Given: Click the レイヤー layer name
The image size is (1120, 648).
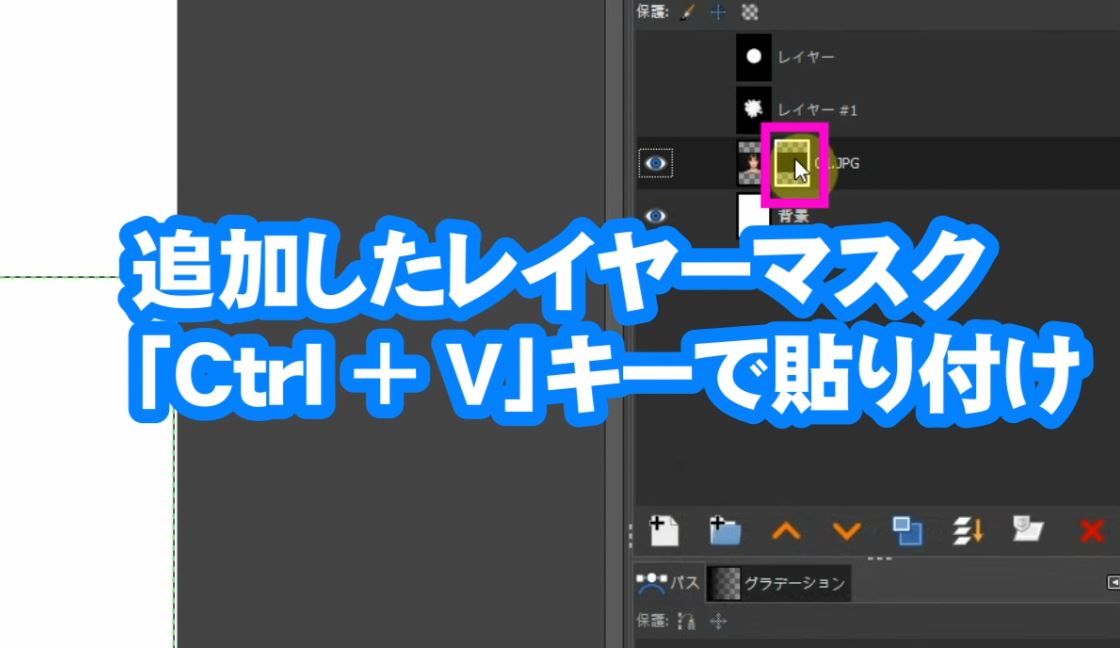Looking at the screenshot, I should [x=806, y=57].
